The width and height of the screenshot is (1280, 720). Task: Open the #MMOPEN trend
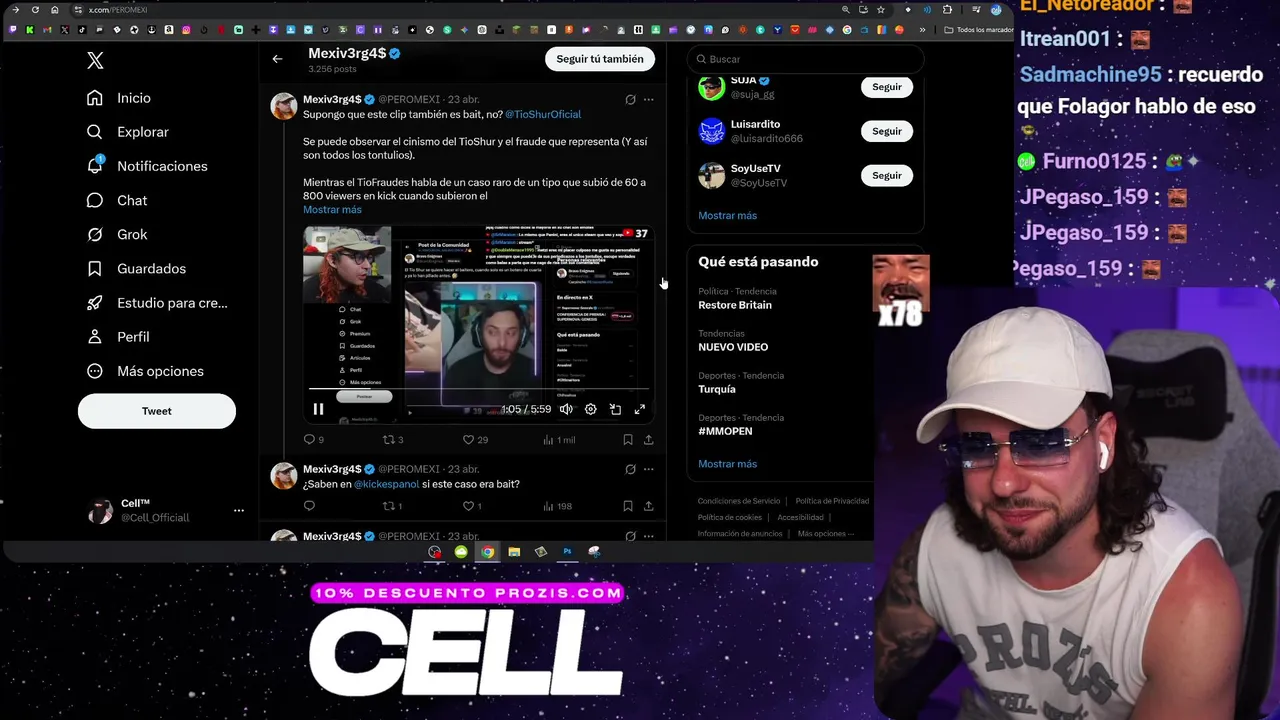tap(725, 431)
